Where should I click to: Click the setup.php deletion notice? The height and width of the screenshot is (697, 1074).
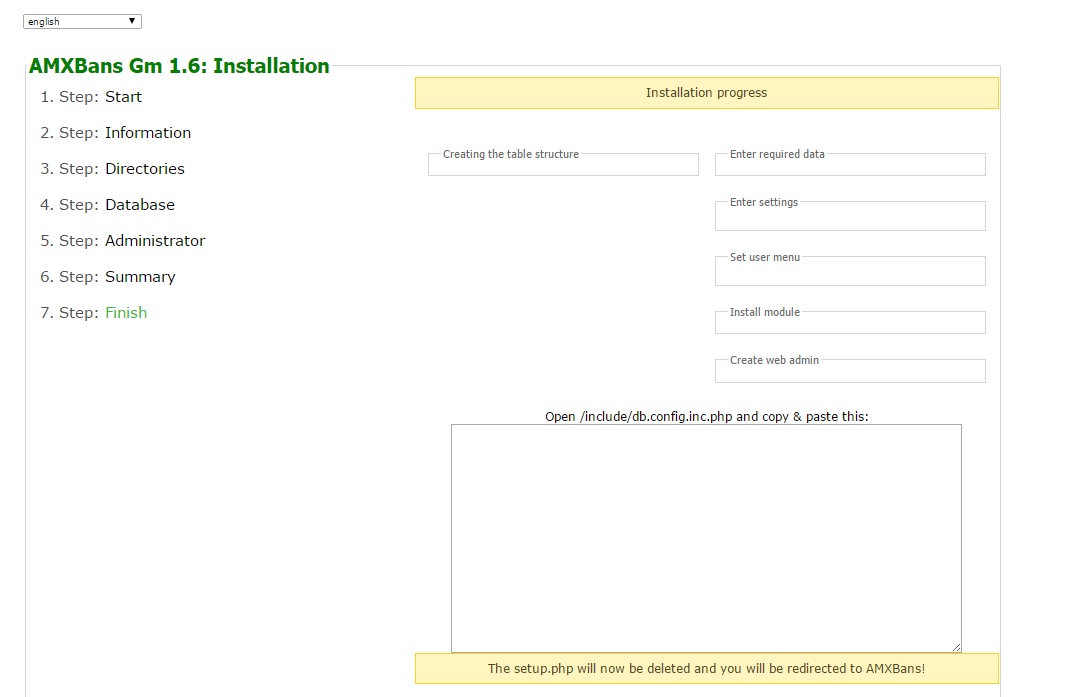click(707, 668)
